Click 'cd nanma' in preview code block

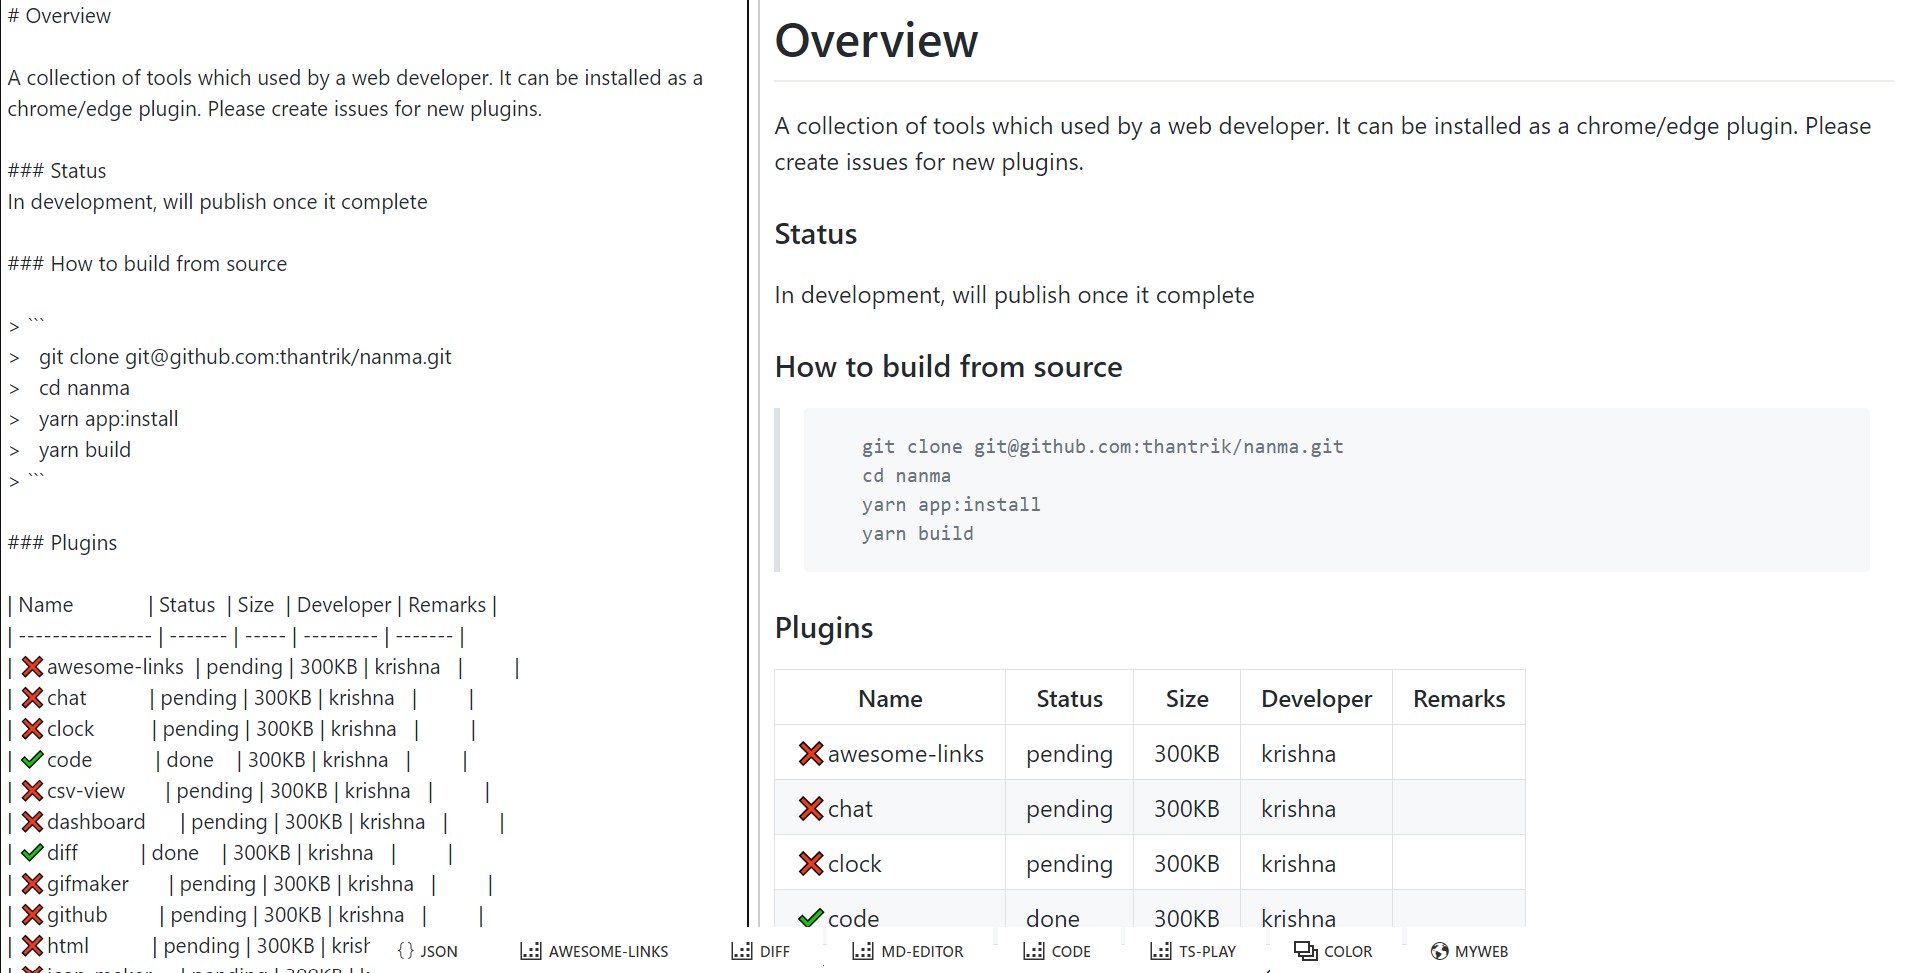906,476
